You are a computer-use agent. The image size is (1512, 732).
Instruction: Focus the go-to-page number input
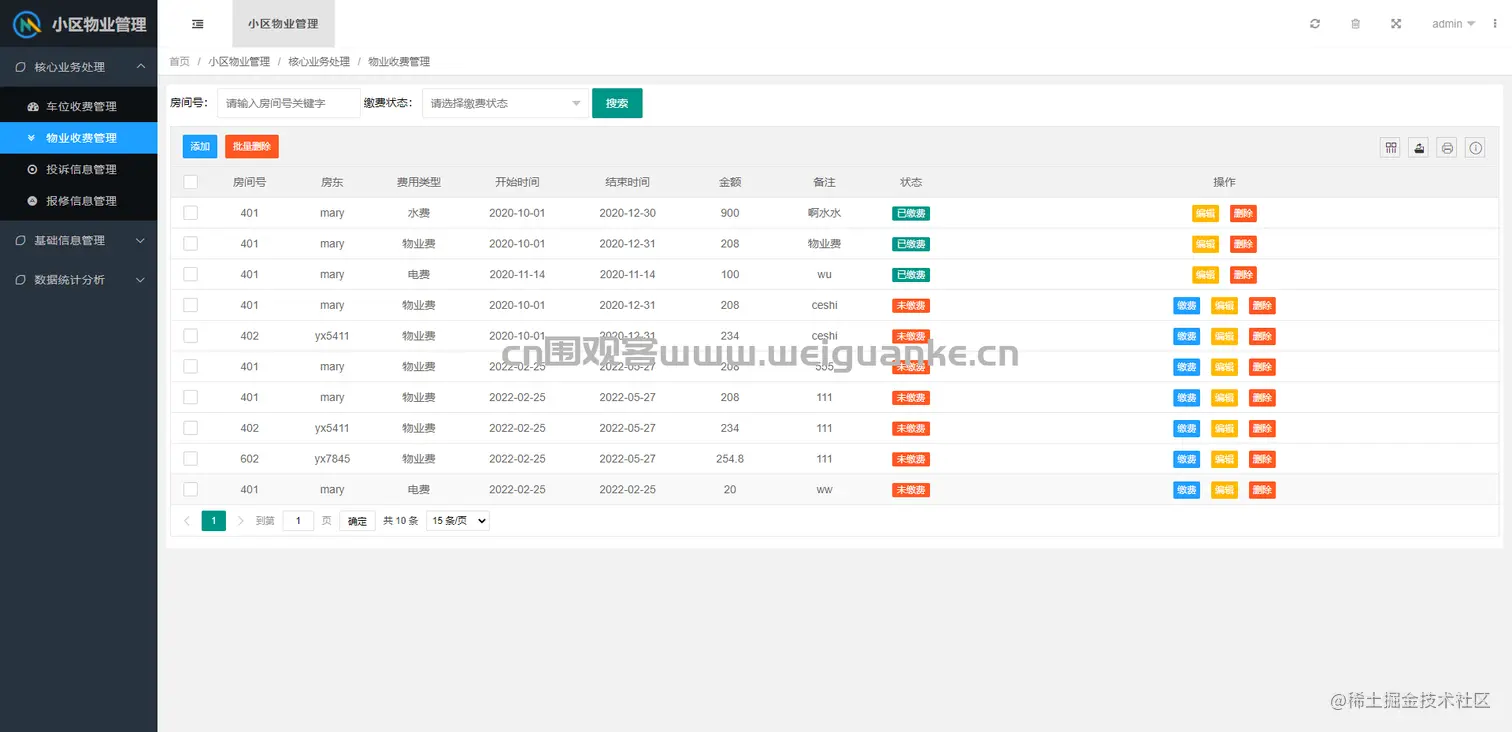[298, 521]
